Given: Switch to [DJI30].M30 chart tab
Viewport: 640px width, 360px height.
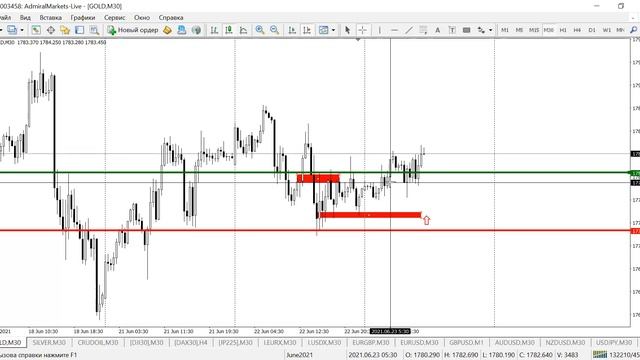Looking at the screenshot, I should (x=147, y=342).
